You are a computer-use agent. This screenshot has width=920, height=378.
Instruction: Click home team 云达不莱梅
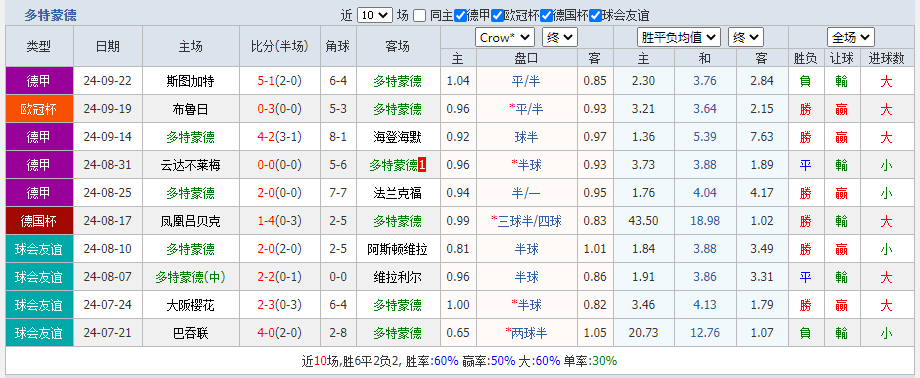190,166
